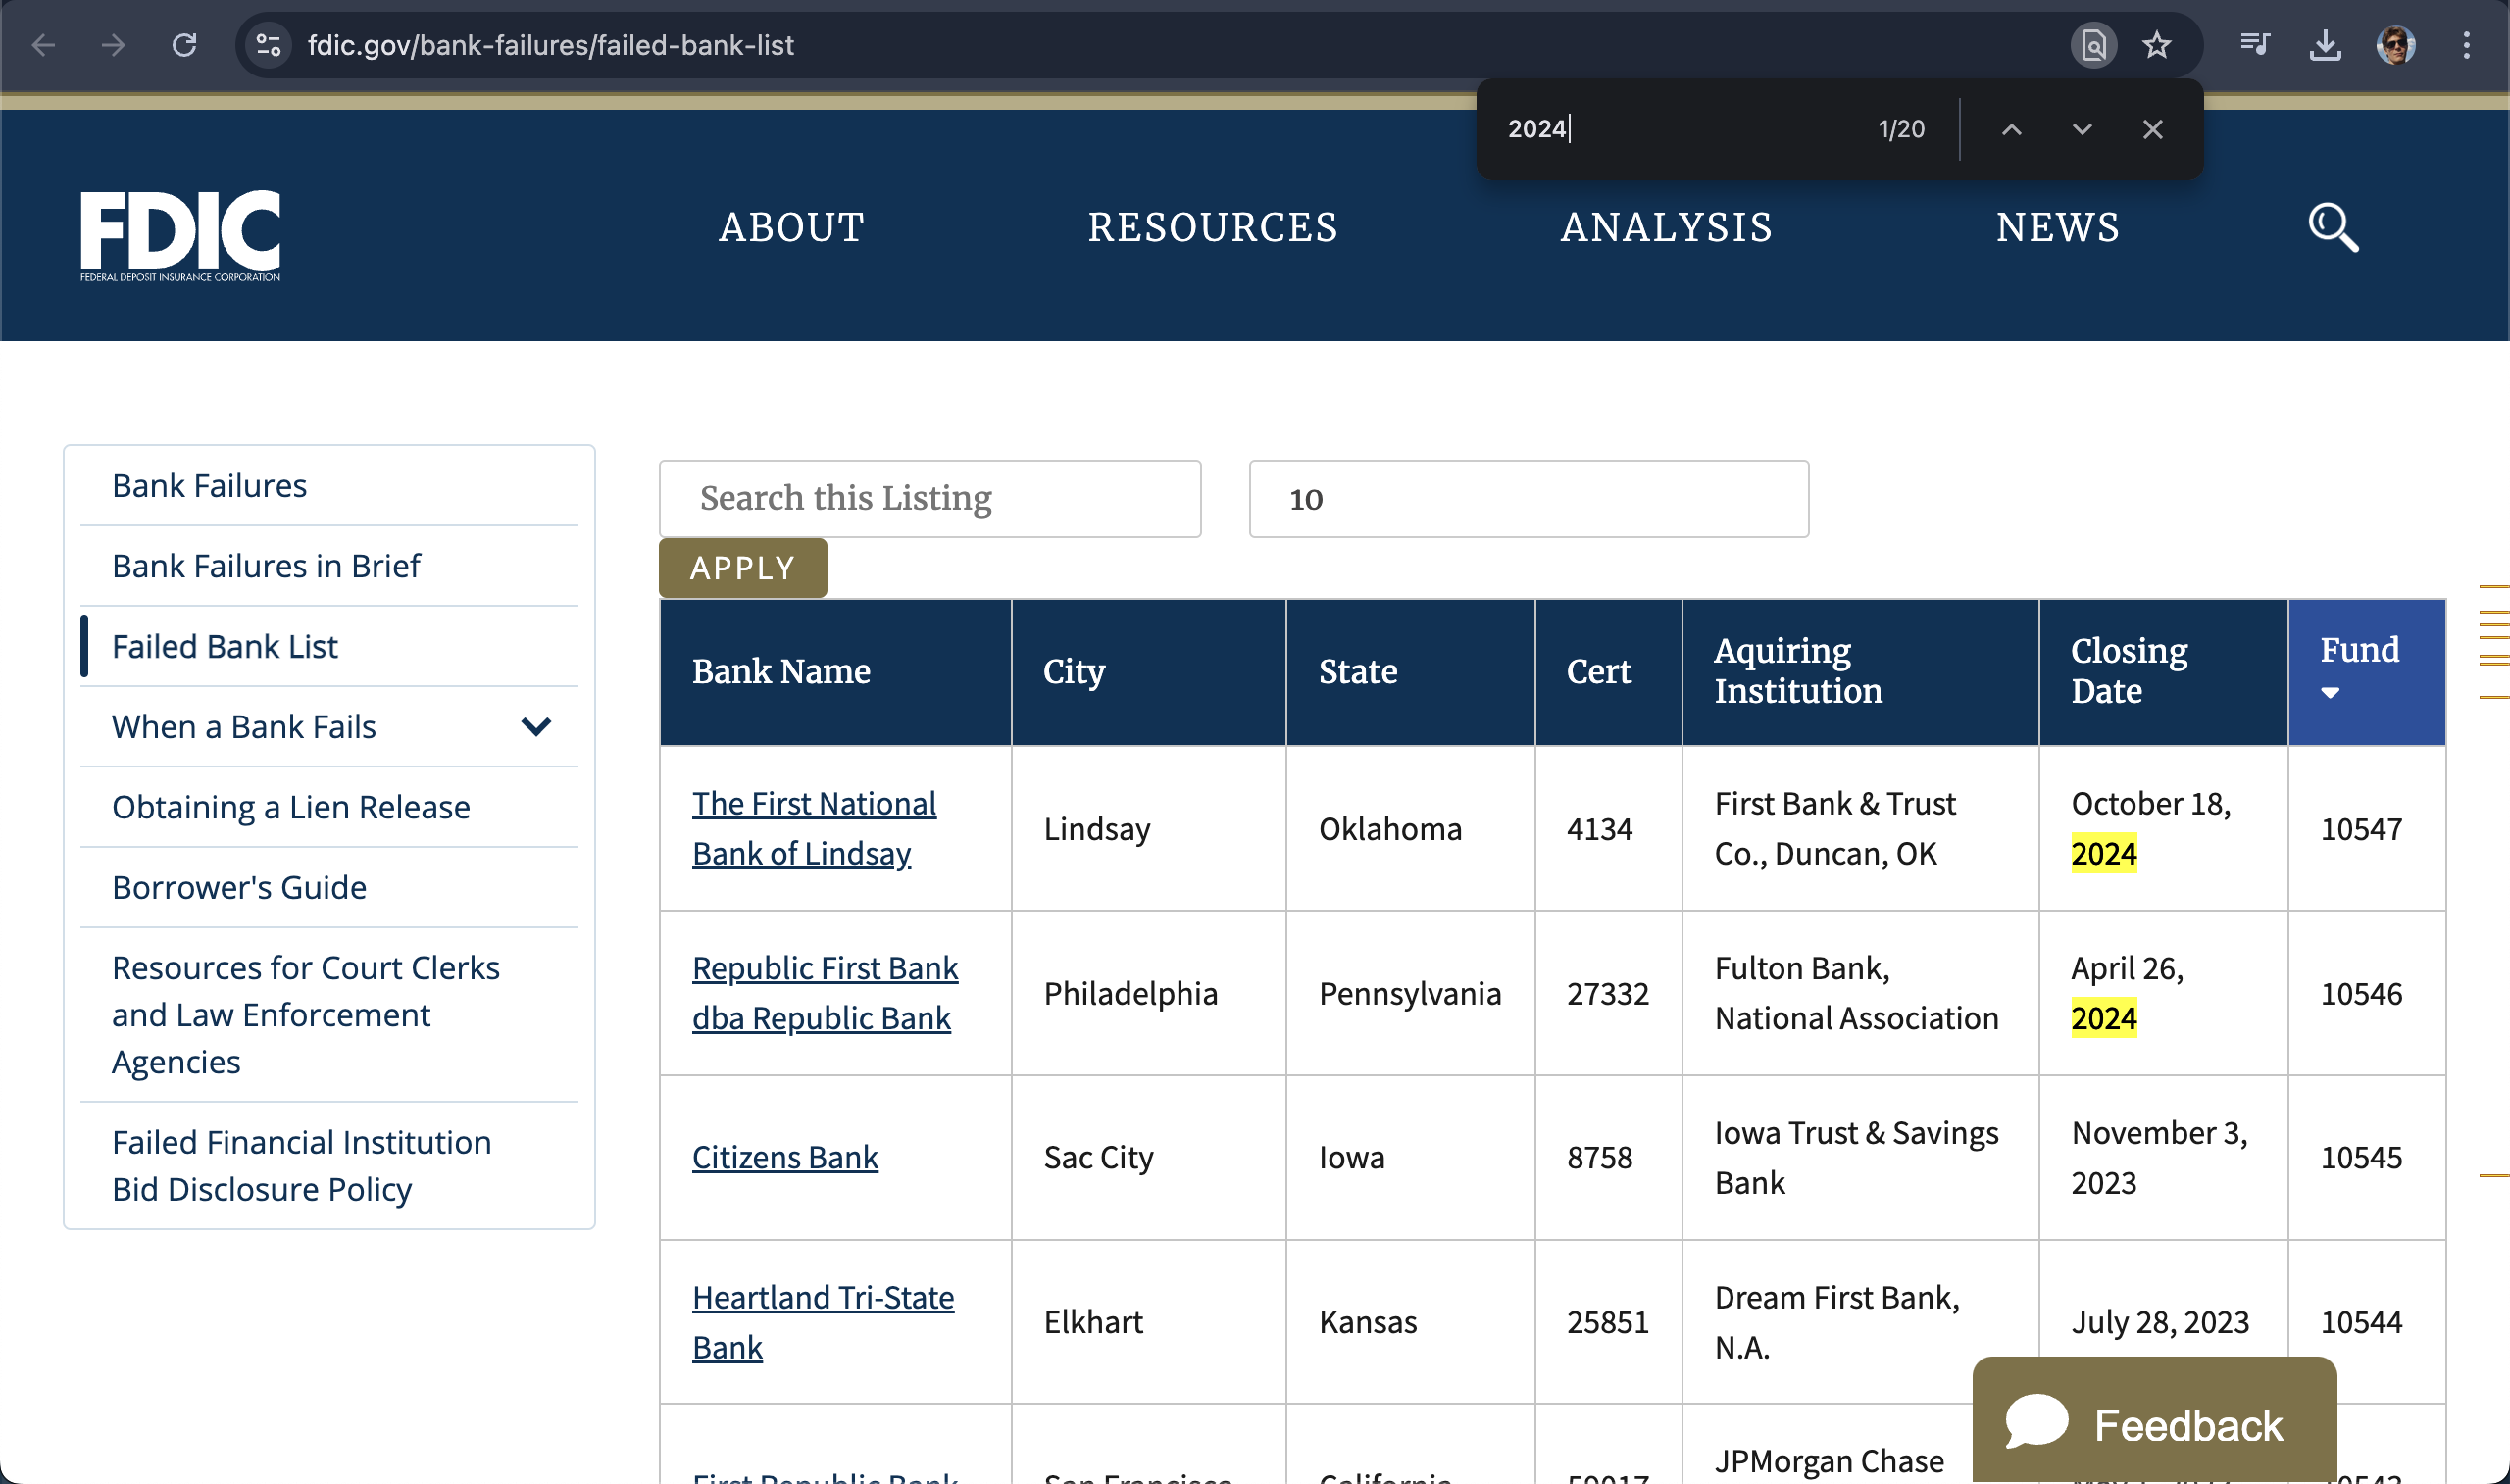This screenshot has width=2510, height=1484.
Task: Click 'Iowa Trust & Savings Bank' cell
Action: [x=1856, y=1157]
